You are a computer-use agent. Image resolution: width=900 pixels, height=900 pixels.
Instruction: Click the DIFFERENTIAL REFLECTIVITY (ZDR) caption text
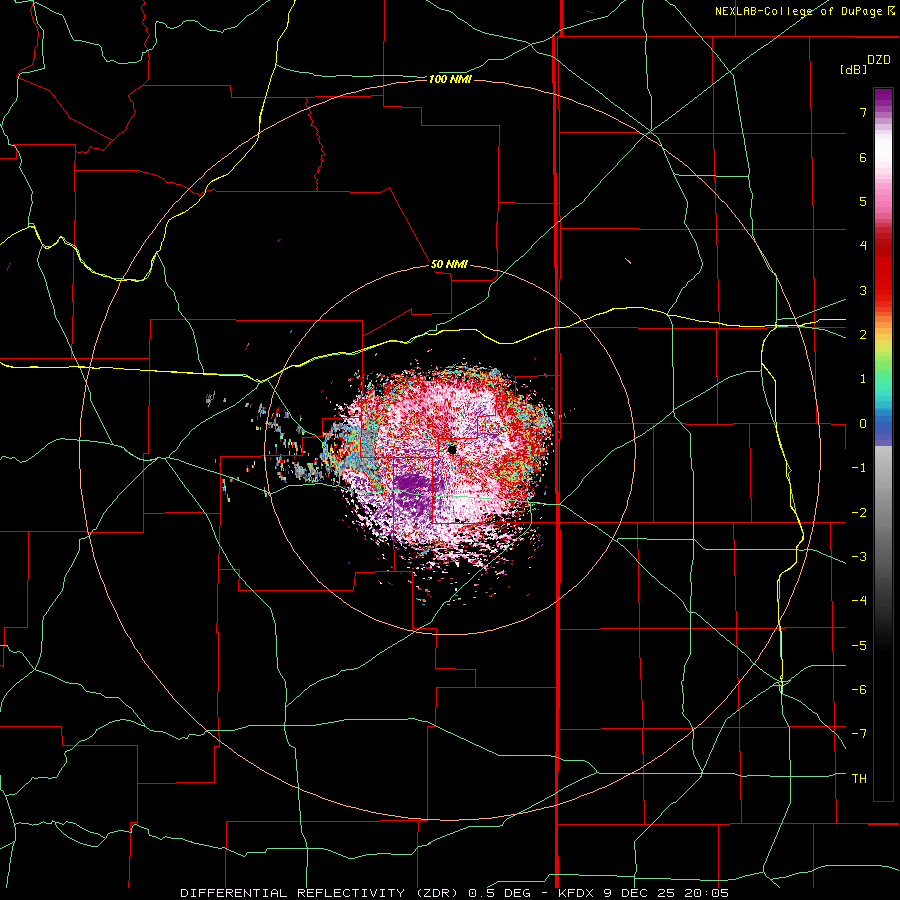tap(320, 893)
